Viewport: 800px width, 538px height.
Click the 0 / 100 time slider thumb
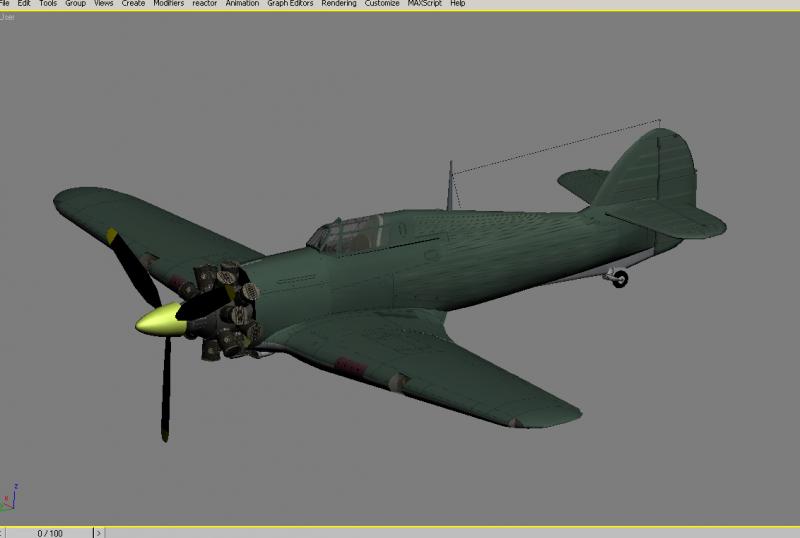point(49,533)
